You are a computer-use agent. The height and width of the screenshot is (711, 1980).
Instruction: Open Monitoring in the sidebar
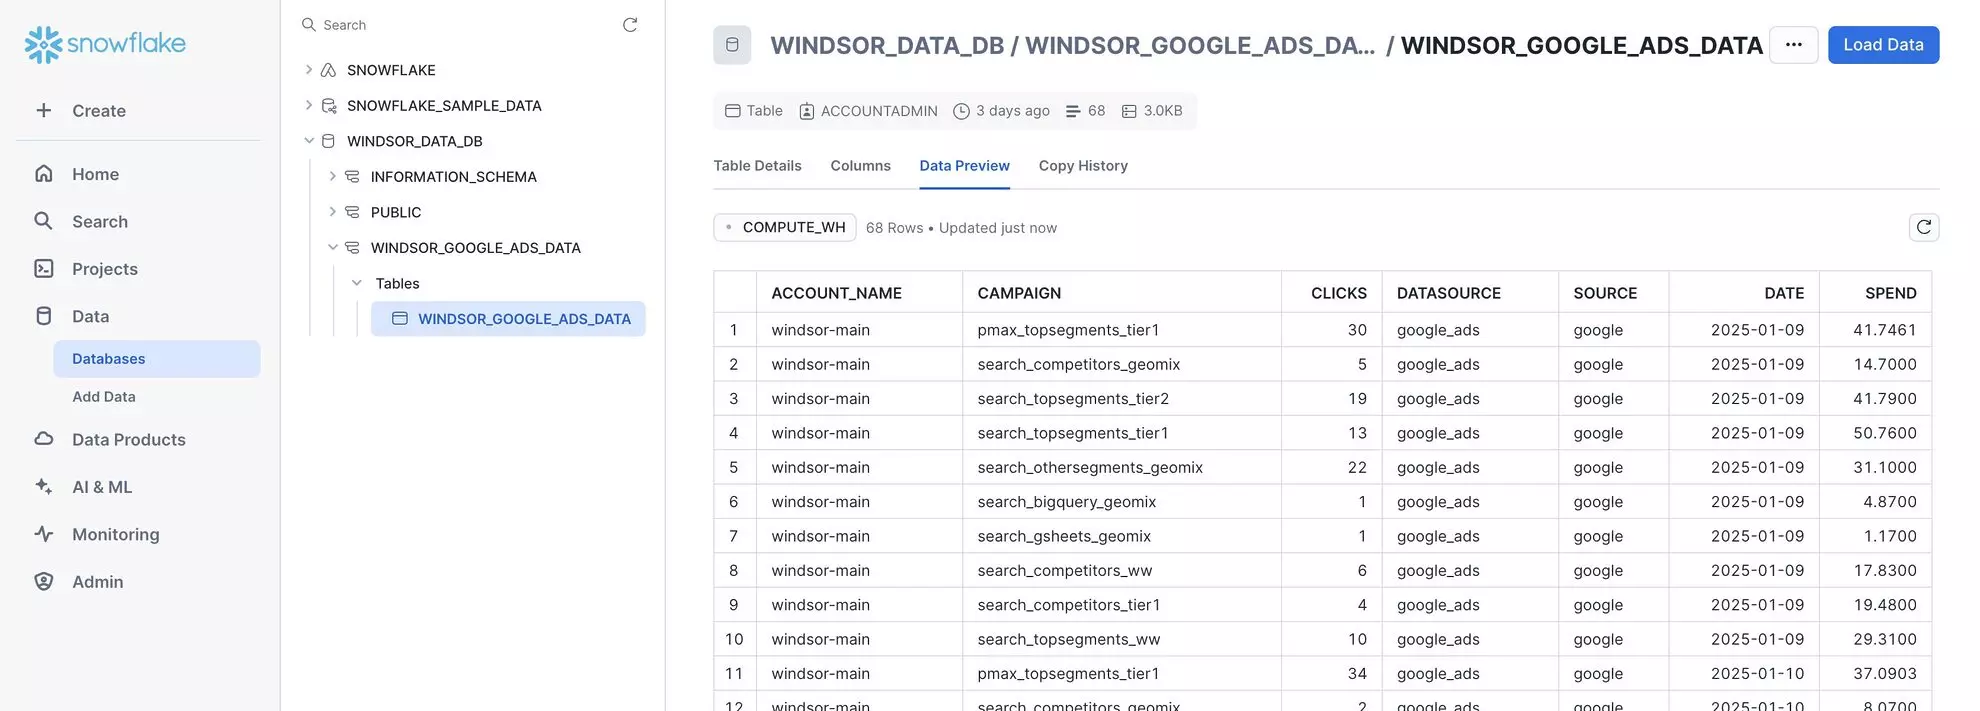pyautogui.click(x=116, y=535)
